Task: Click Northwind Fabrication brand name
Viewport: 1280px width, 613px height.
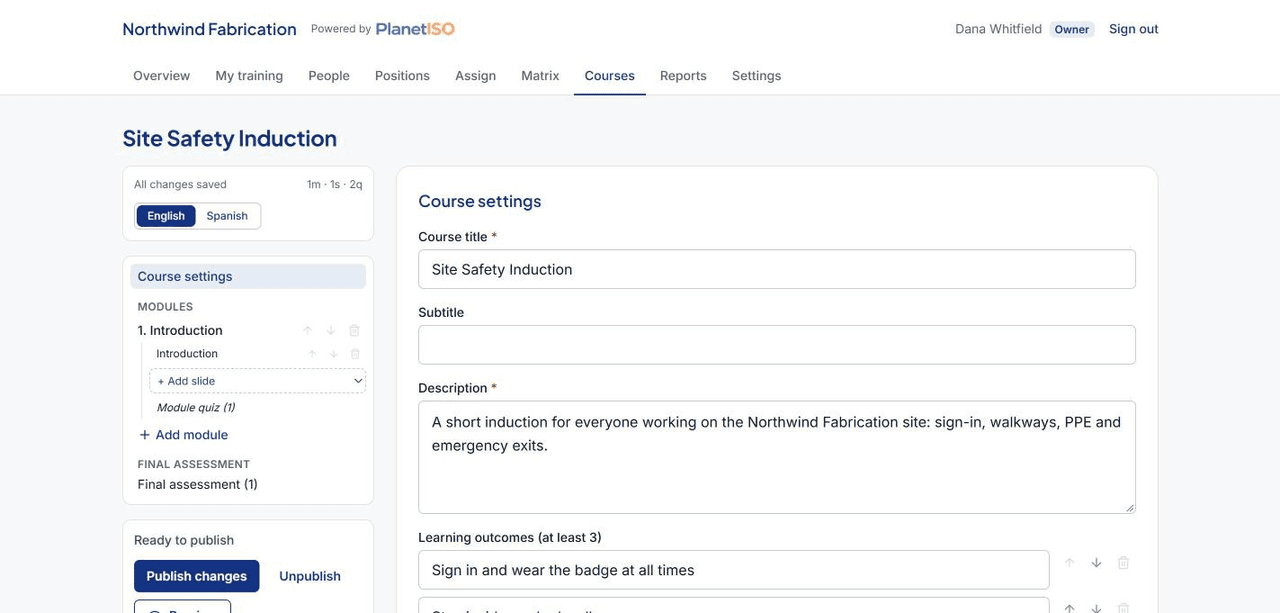Action: 210,29
